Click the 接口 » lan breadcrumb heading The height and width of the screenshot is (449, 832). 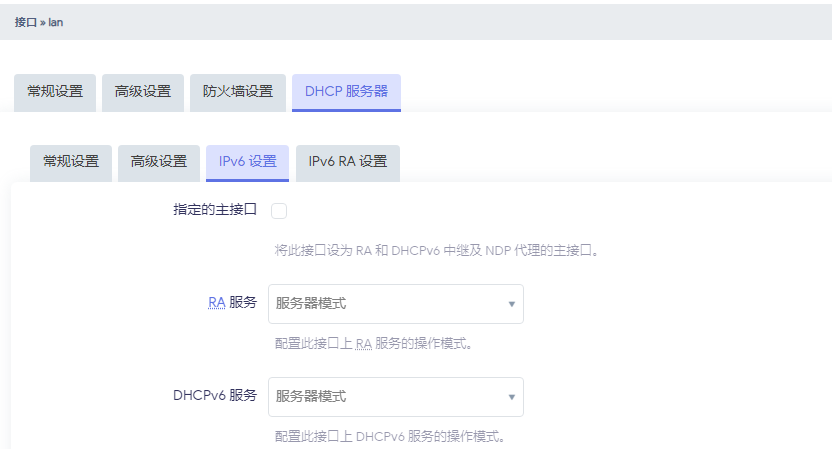tap(39, 21)
